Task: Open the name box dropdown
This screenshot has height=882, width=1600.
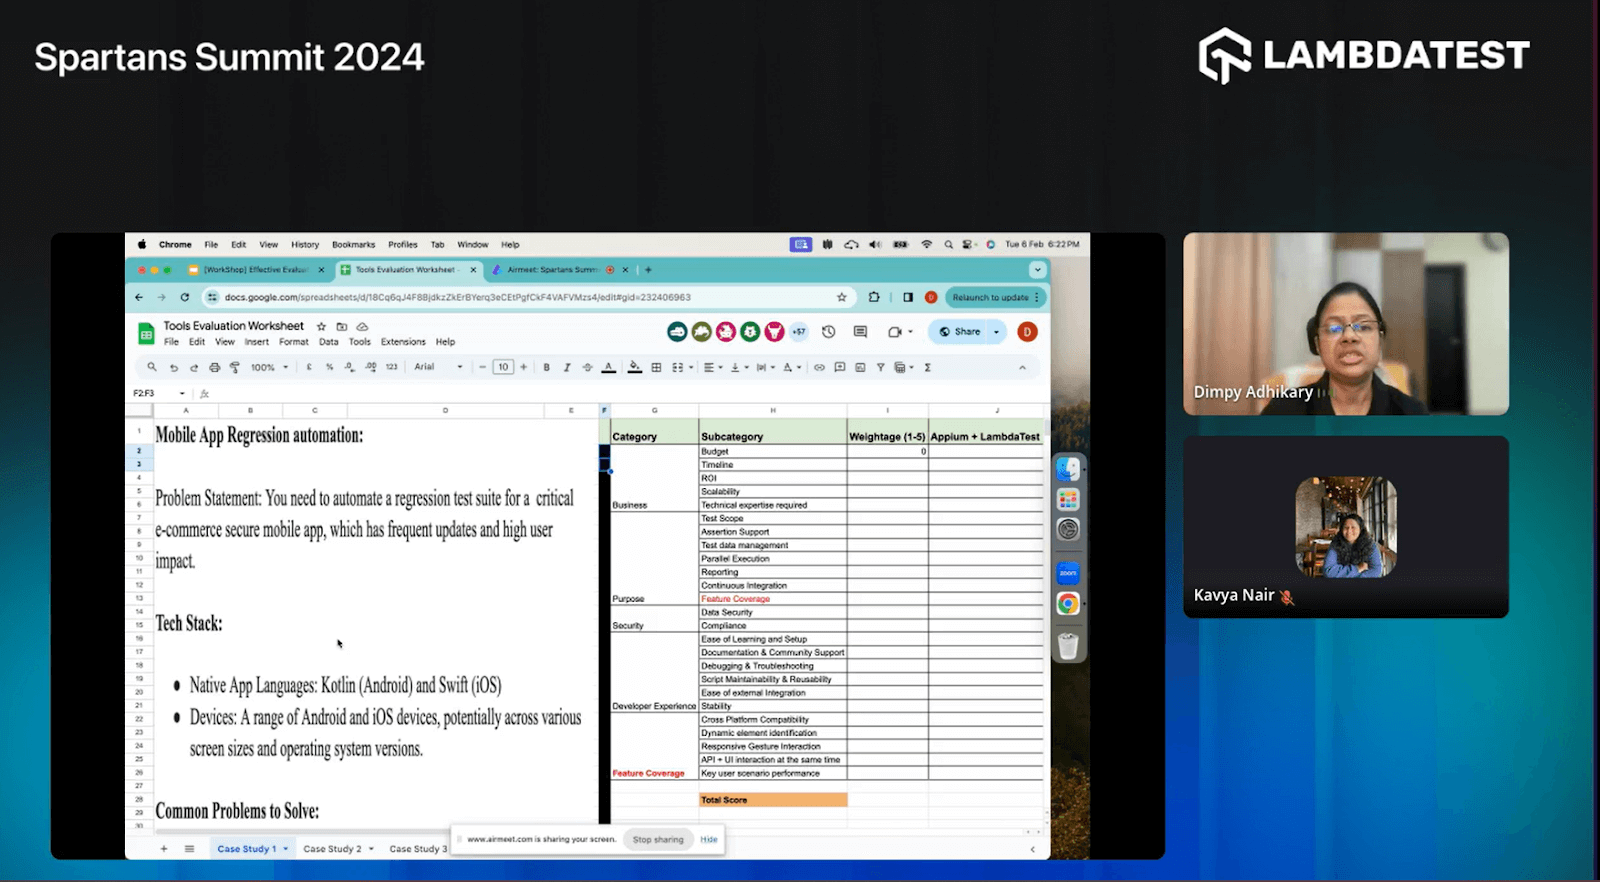Action: pos(182,393)
